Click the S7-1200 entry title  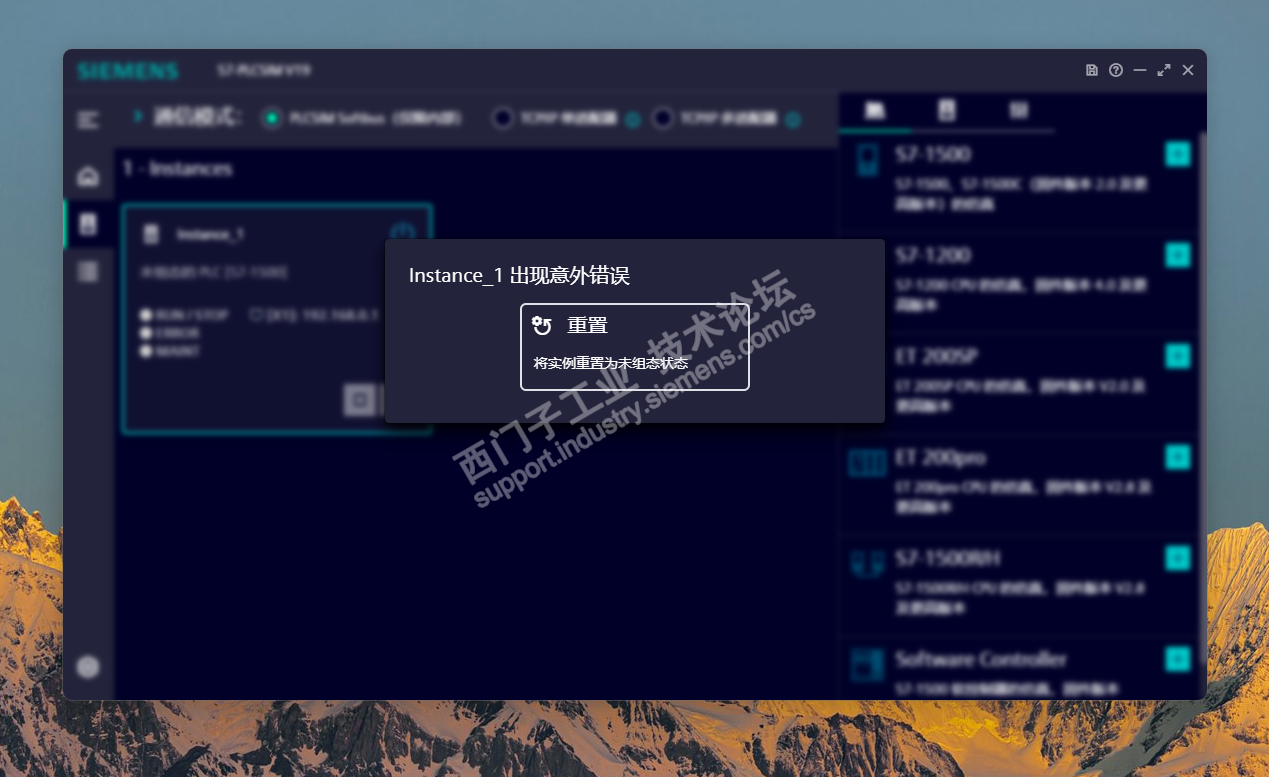pos(933,255)
